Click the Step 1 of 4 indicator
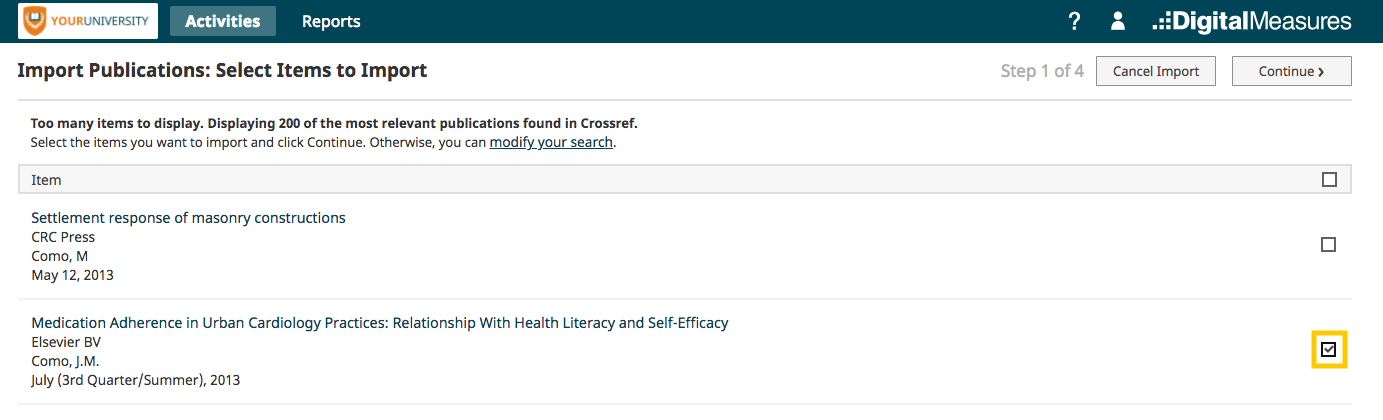Screen dimensions: 1383x420 1042,71
